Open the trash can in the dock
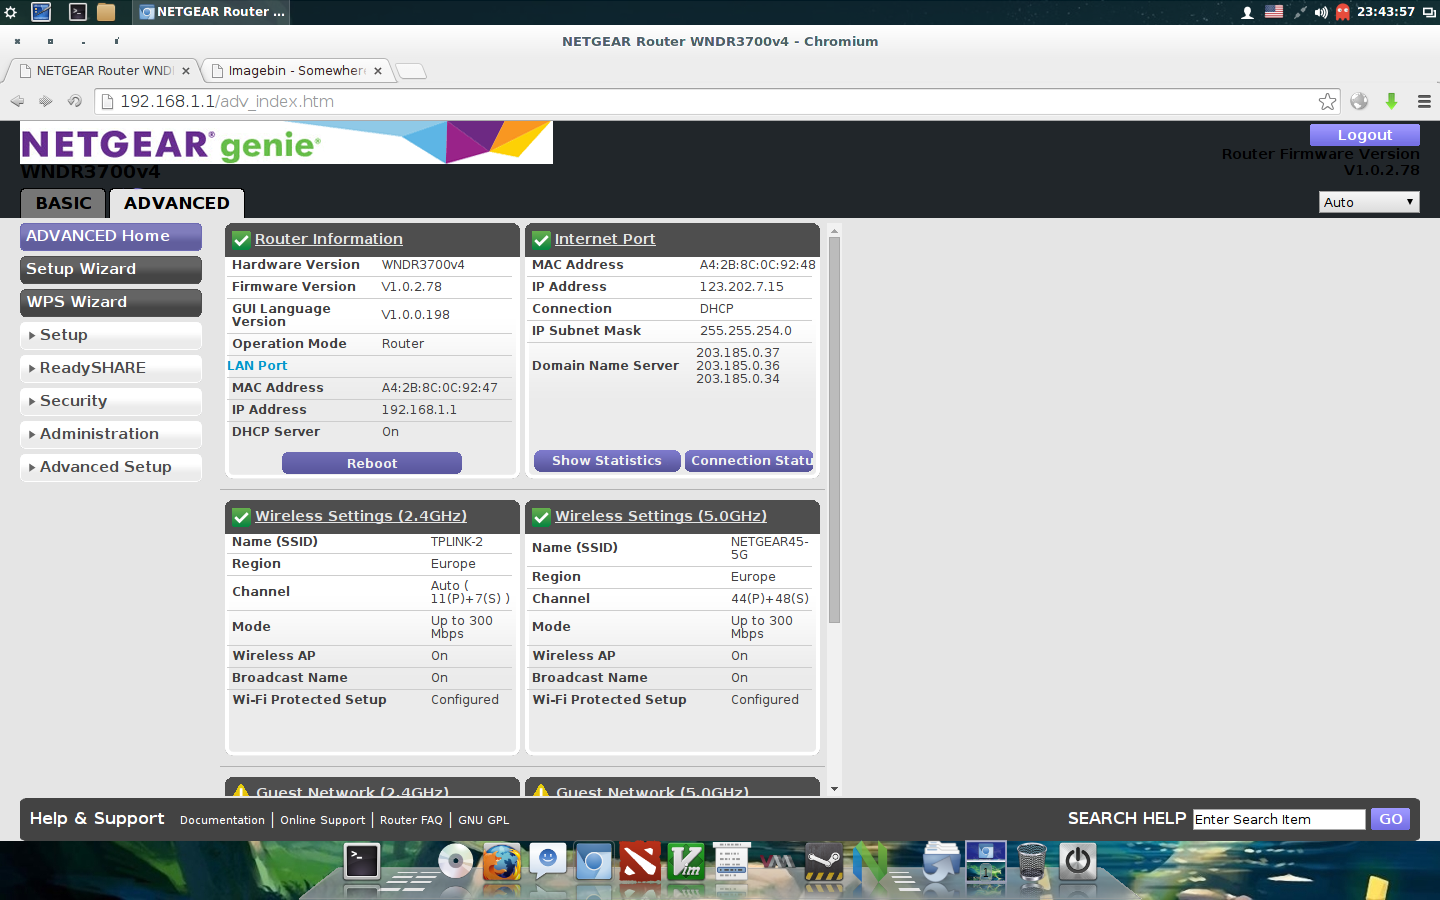The width and height of the screenshot is (1440, 900). click(1031, 861)
